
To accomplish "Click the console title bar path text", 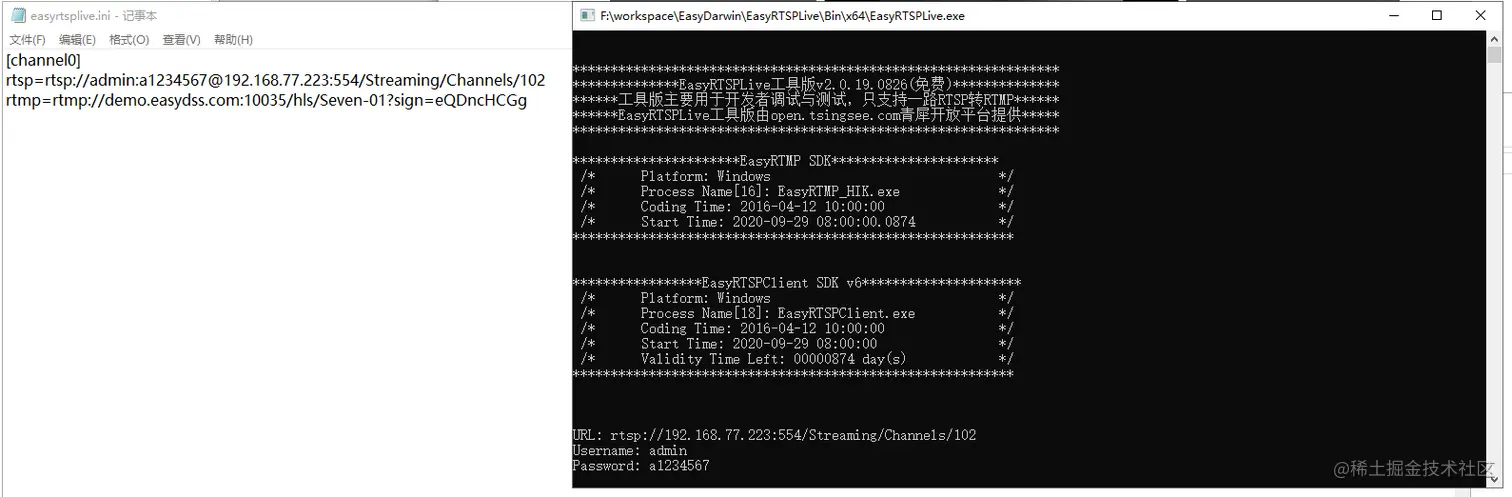I will 782,16.
